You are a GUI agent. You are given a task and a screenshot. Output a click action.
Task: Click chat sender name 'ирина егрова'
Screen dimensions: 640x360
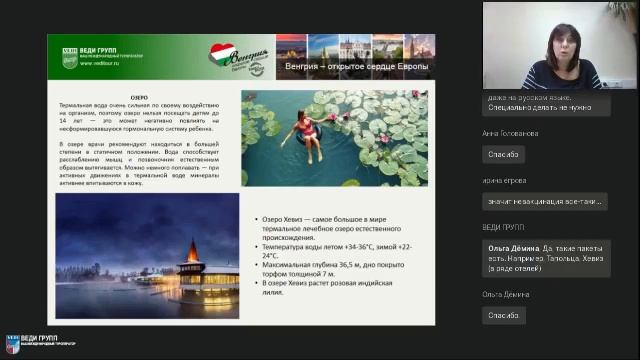[x=504, y=180]
